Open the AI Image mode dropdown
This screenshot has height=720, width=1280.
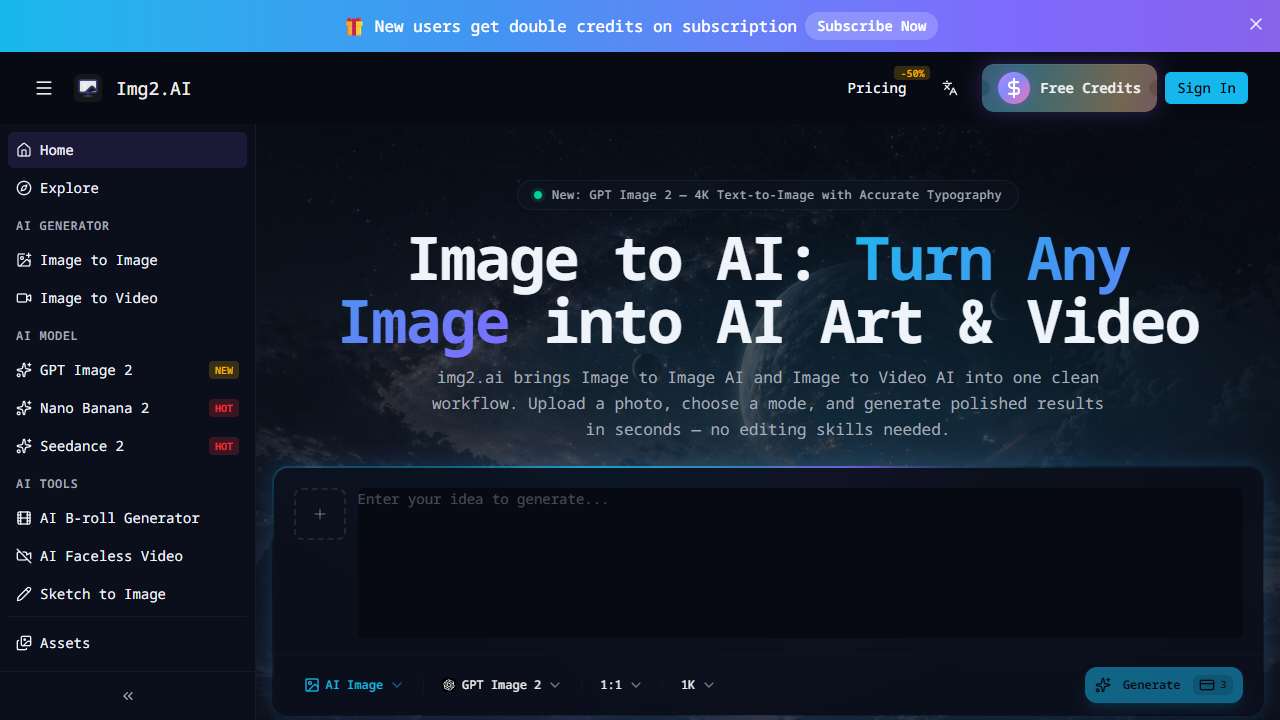click(x=354, y=685)
